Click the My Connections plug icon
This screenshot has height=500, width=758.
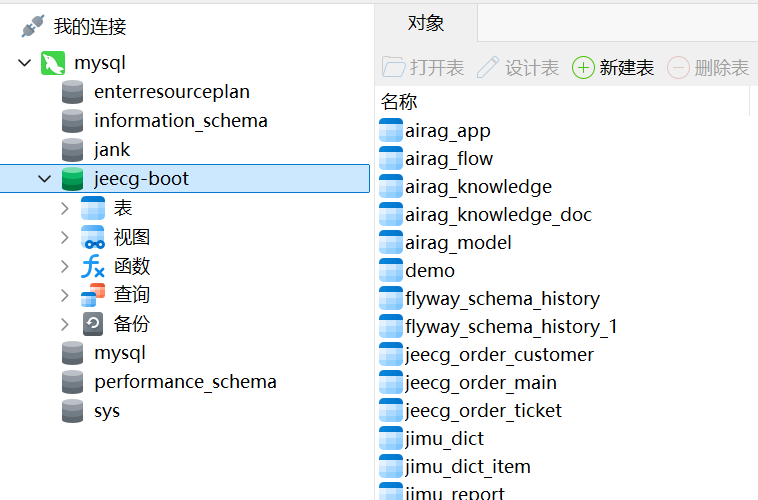[x=33, y=26]
